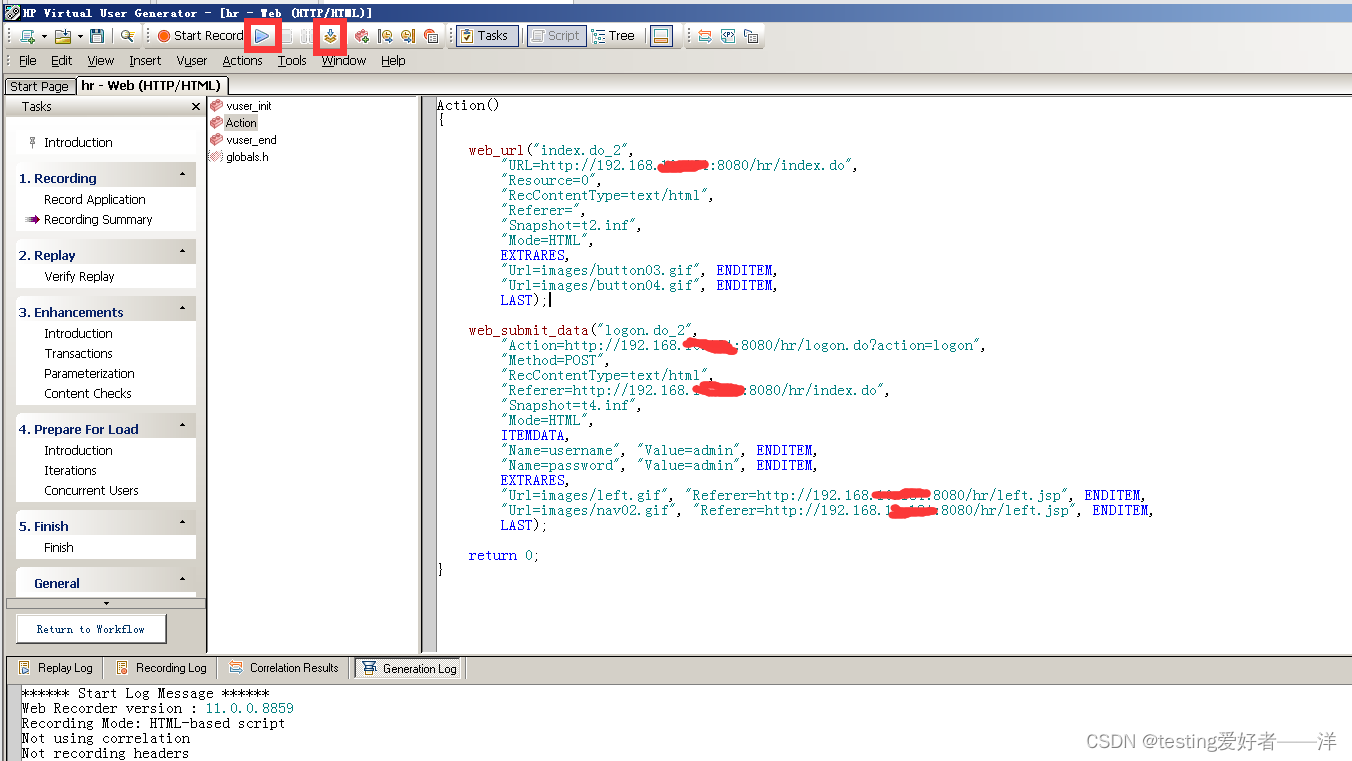Open Recording Summary task
The height and width of the screenshot is (761, 1352).
coord(98,220)
